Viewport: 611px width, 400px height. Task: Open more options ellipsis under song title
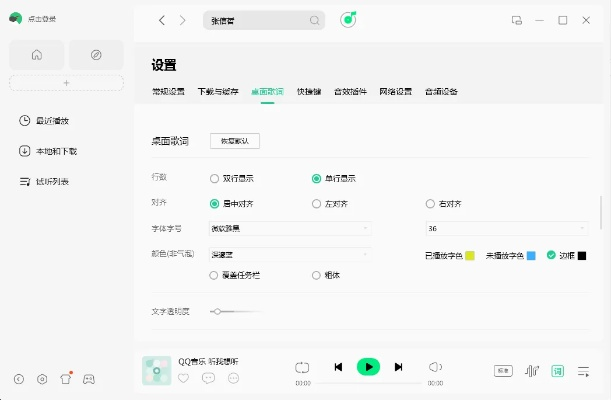233,378
